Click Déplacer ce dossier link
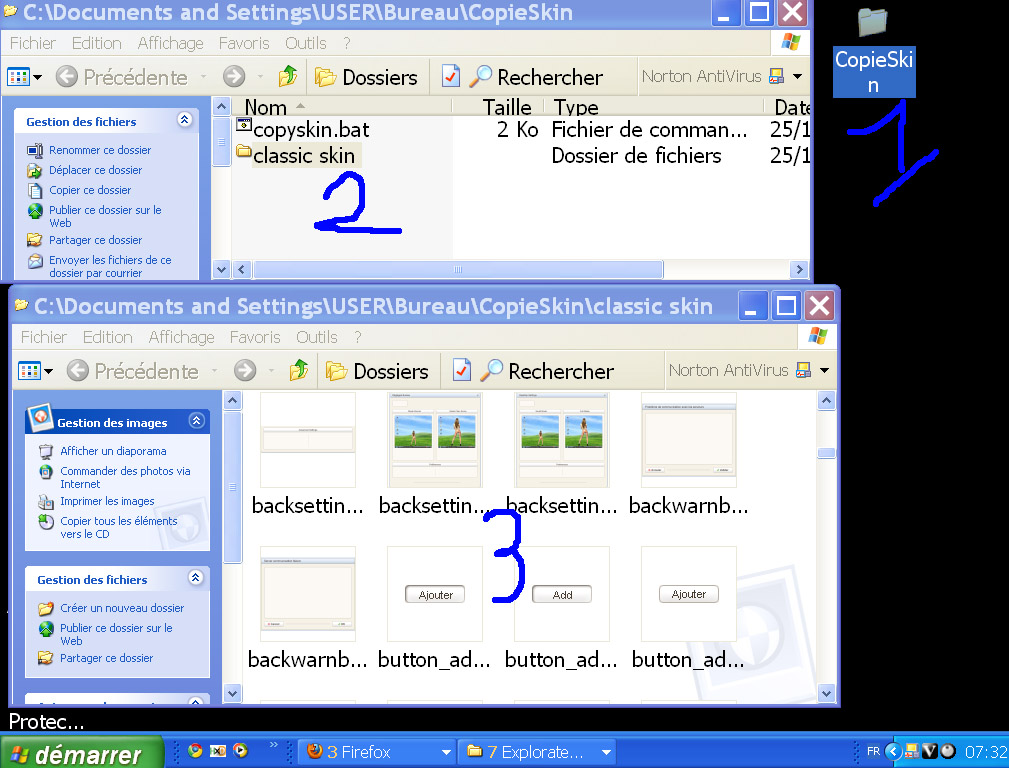1009x768 pixels. click(95, 170)
